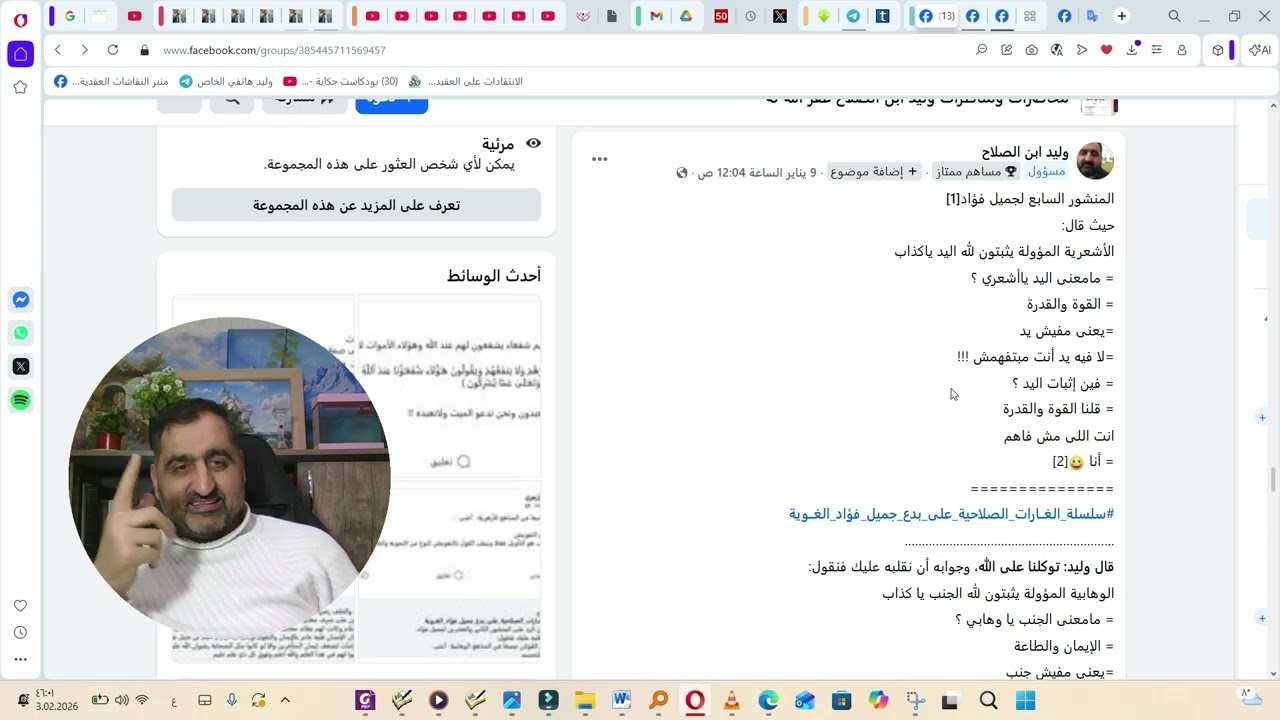
Task: Open the Windows Start button
Action: click(1025, 701)
